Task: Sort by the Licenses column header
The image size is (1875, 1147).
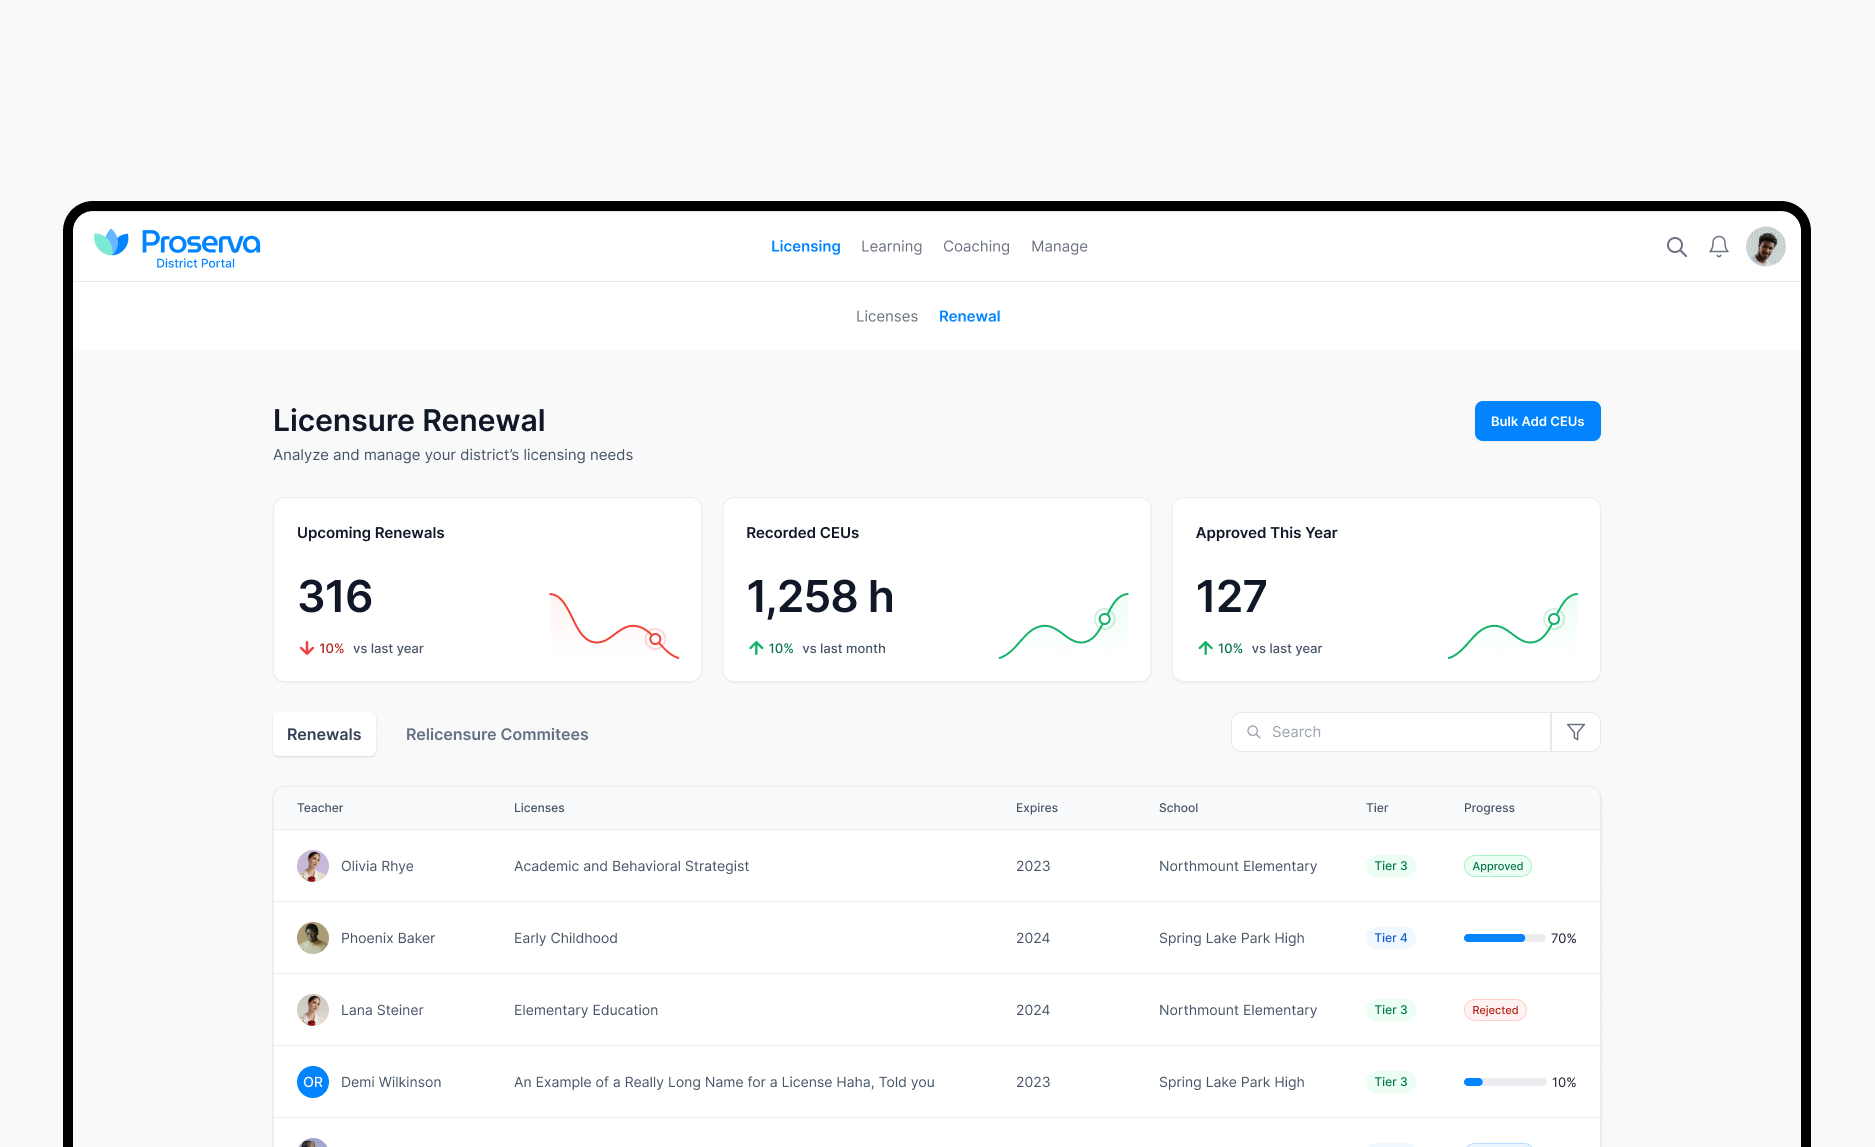Action: pyautogui.click(x=539, y=808)
